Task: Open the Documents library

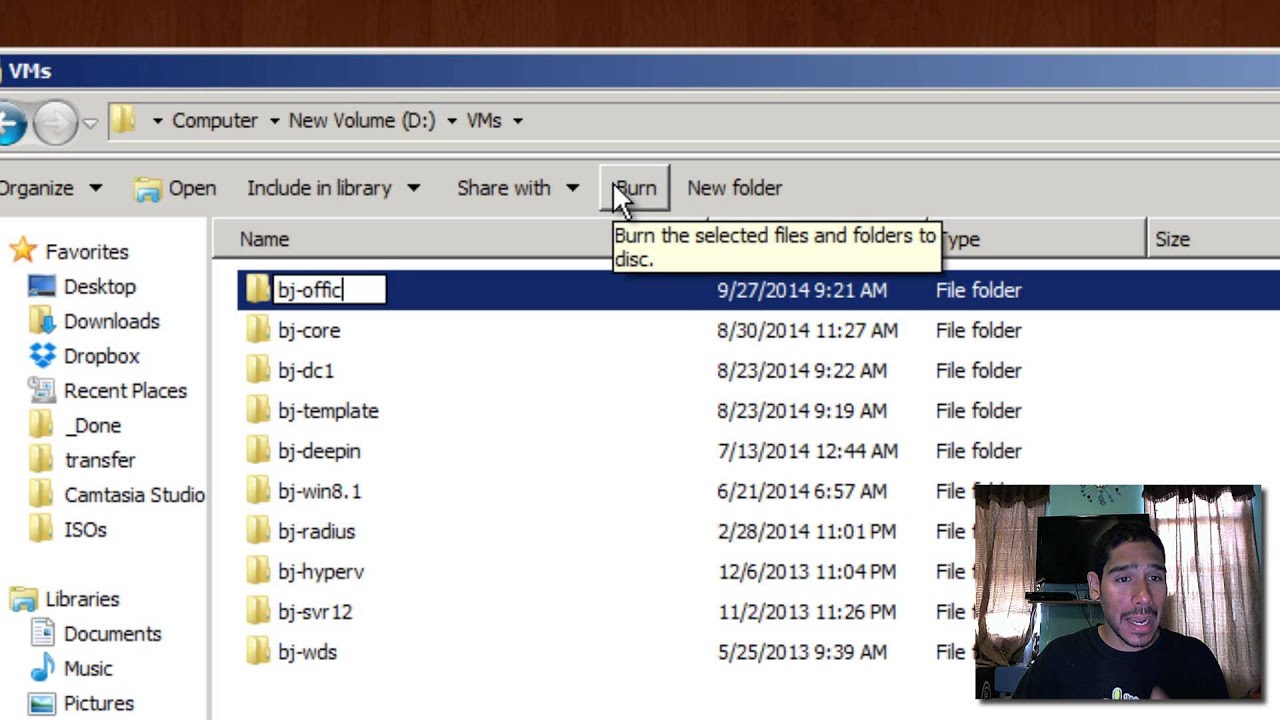Action: pyautogui.click(x=112, y=634)
